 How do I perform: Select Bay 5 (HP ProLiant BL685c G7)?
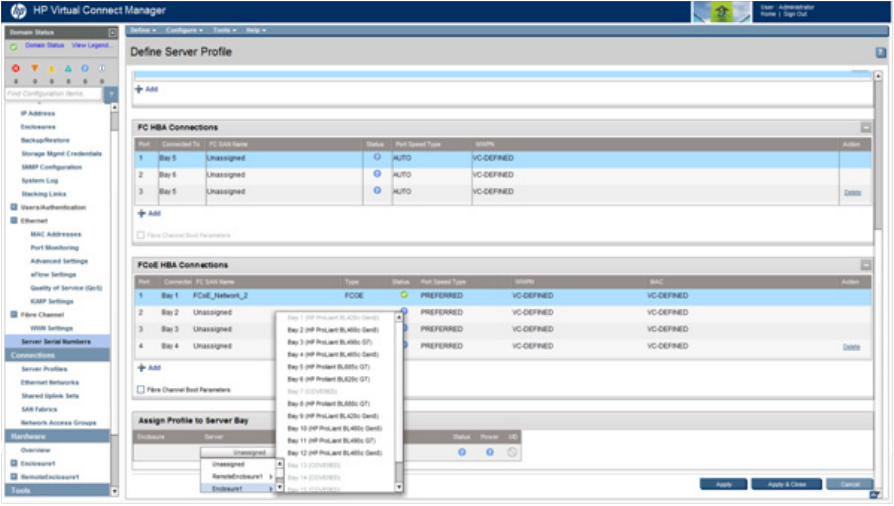tap(328, 367)
